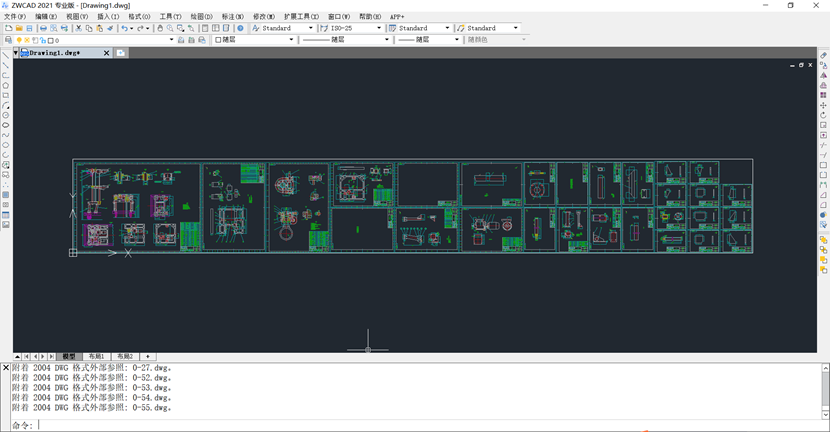Switch to the 布局1 layout tab

point(96,356)
